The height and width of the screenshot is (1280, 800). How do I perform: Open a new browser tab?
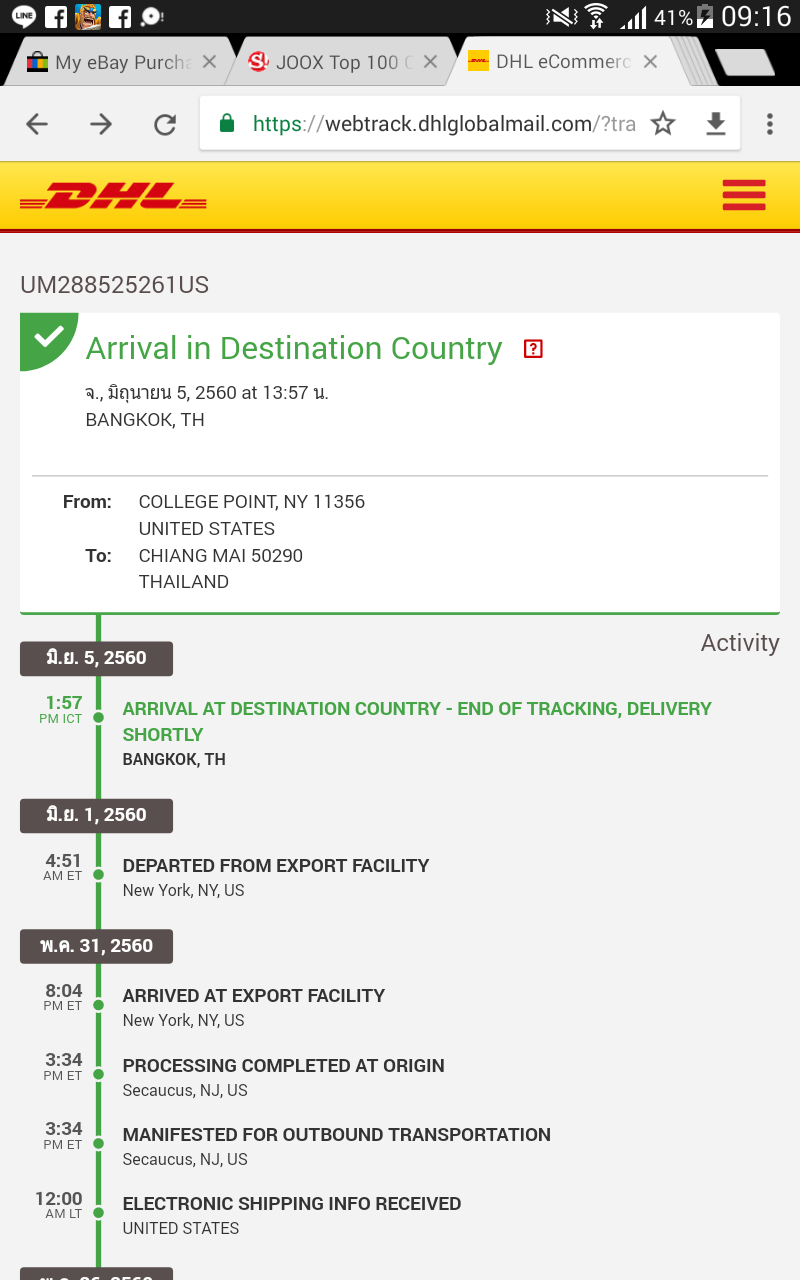(x=746, y=62)
